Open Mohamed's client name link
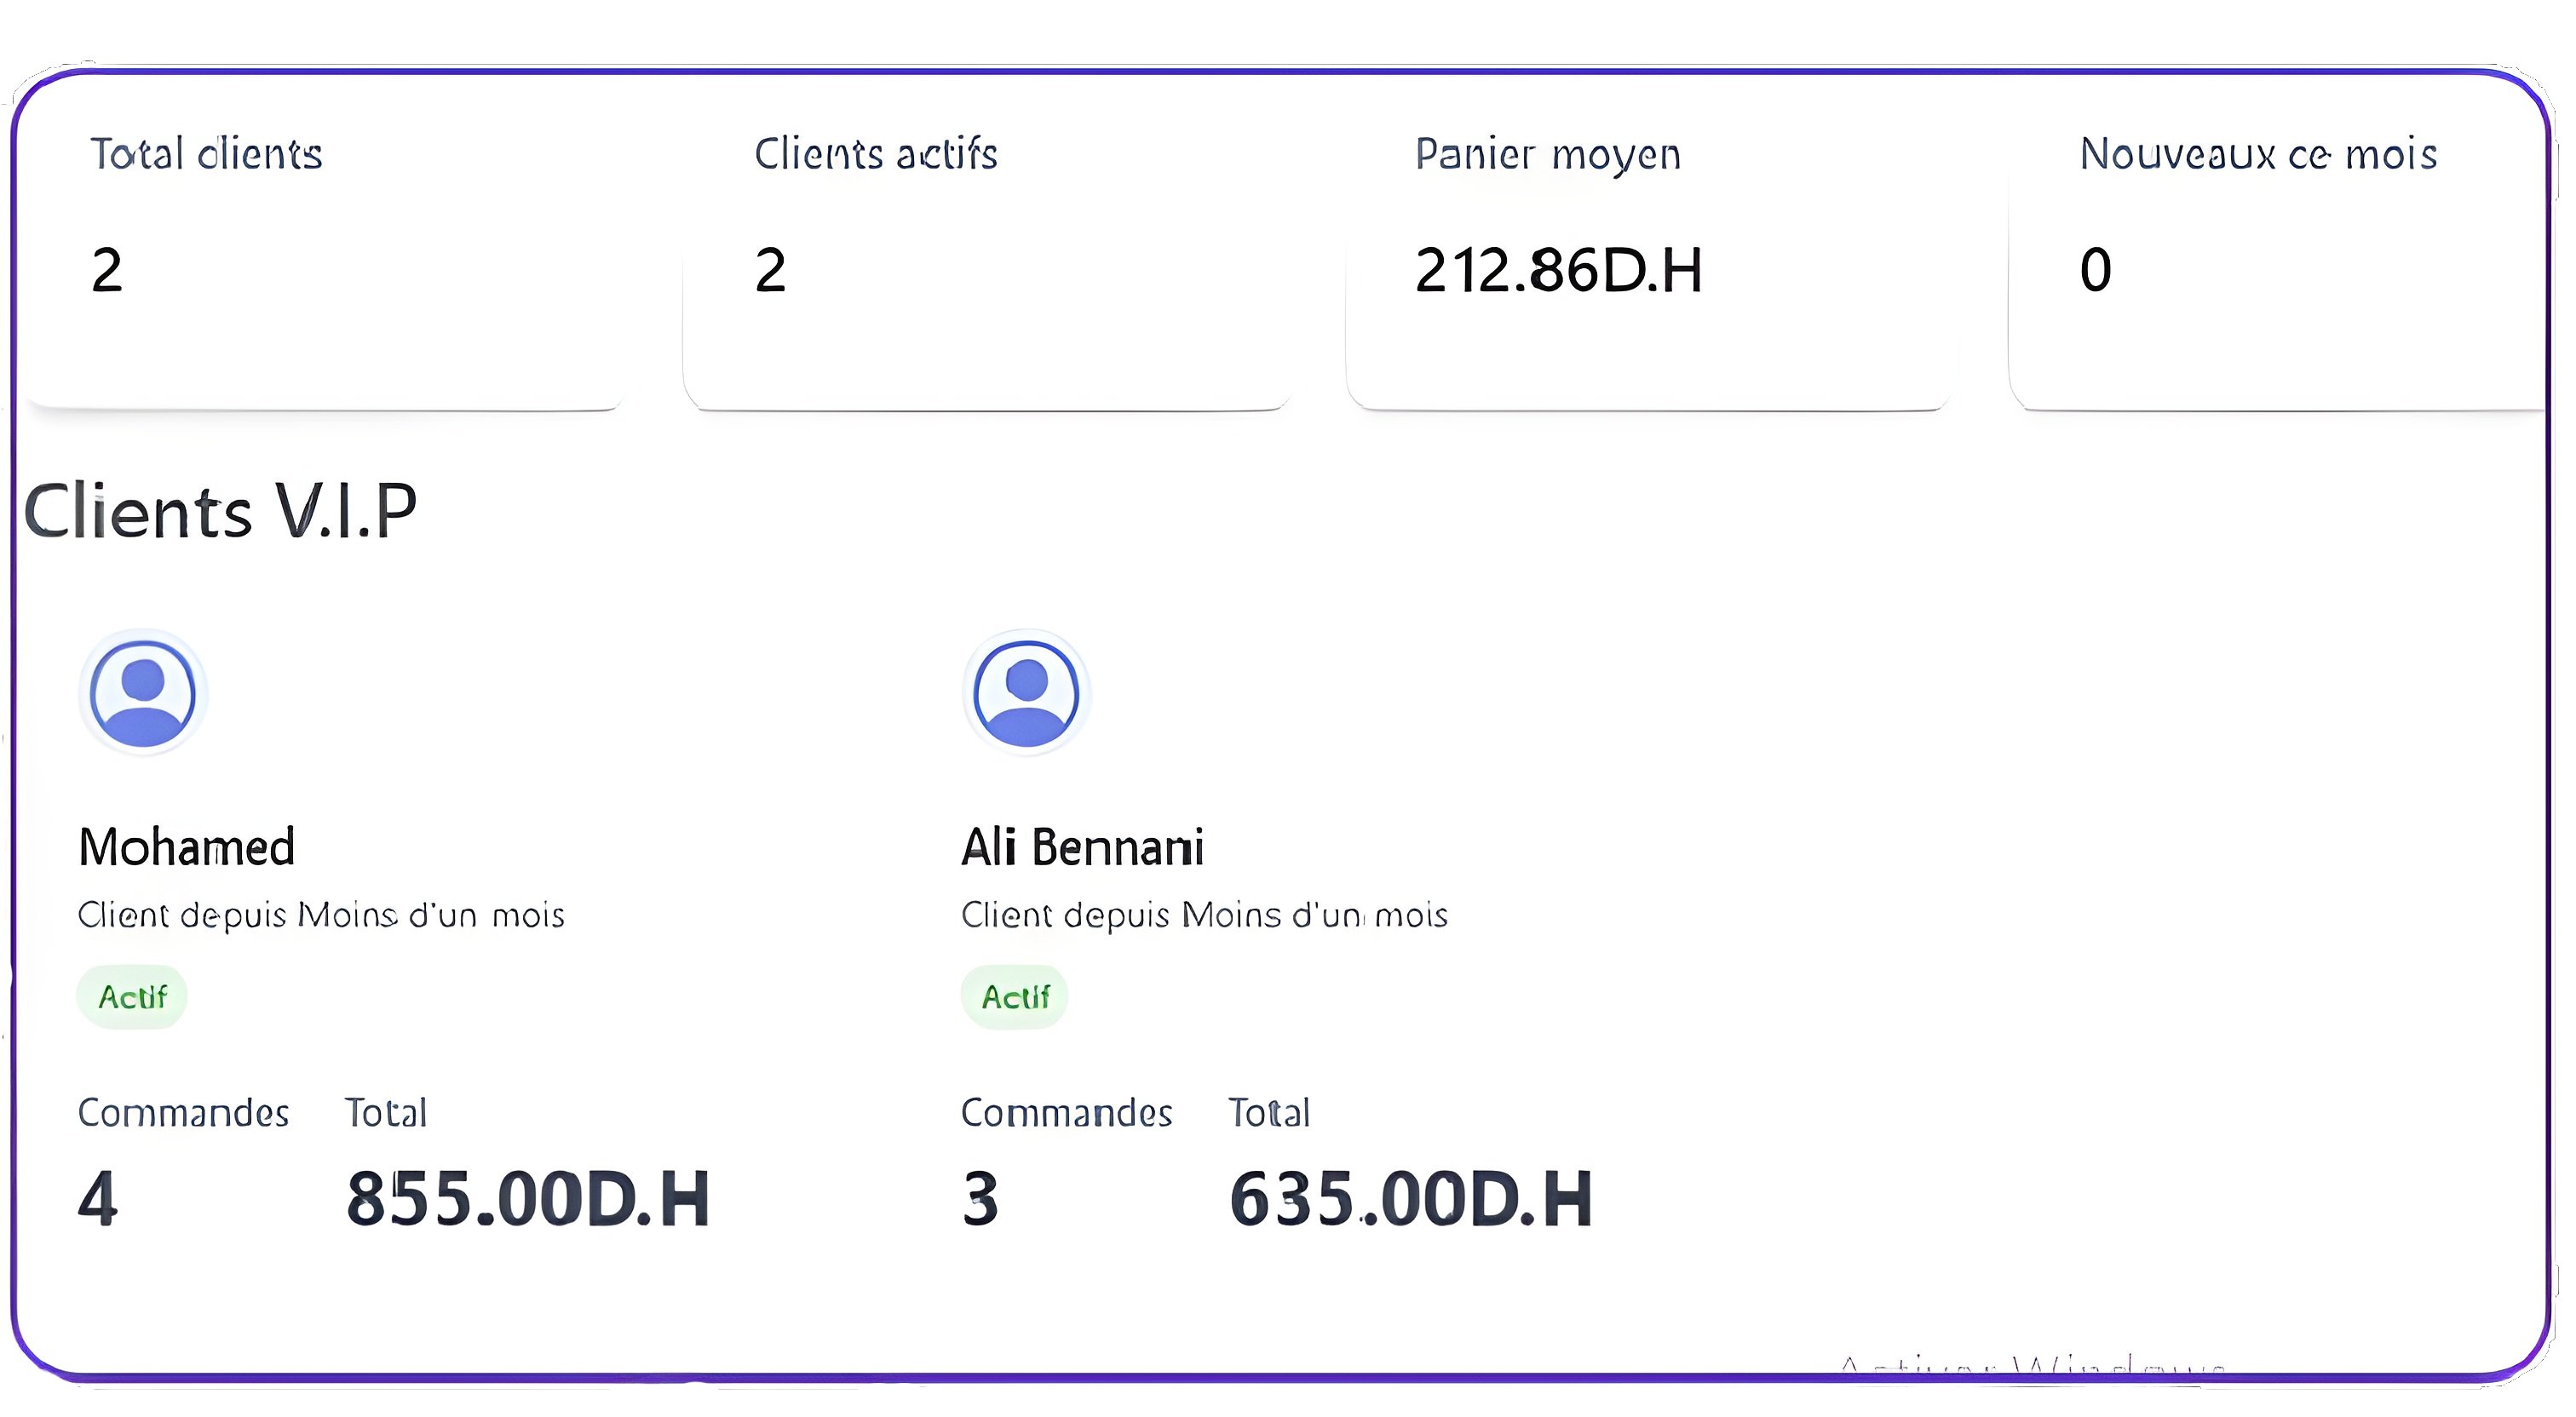The image size is (2576, 1417). [187, 847]
